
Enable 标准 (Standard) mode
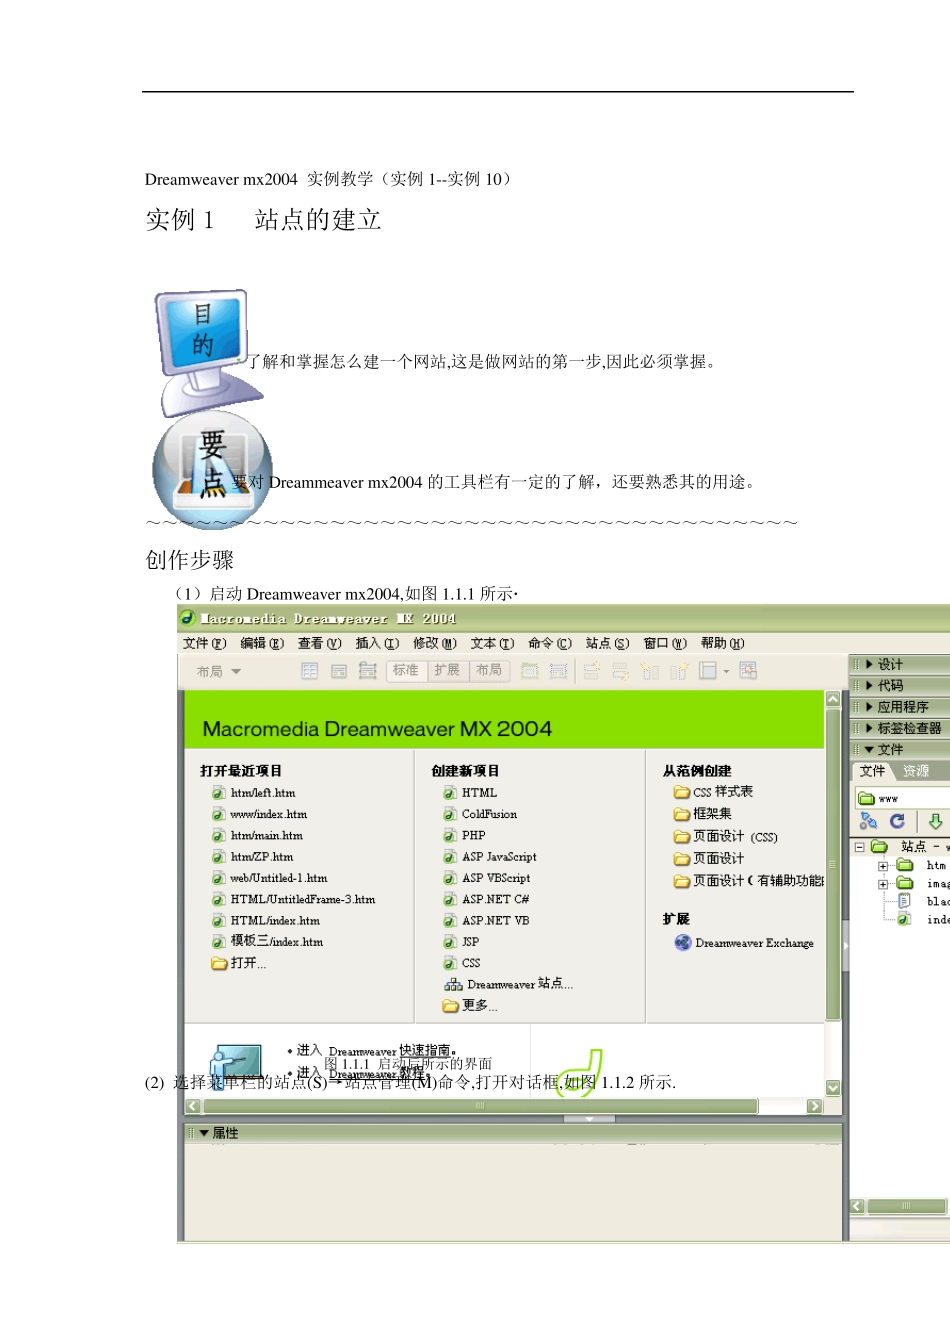(406, 670)
